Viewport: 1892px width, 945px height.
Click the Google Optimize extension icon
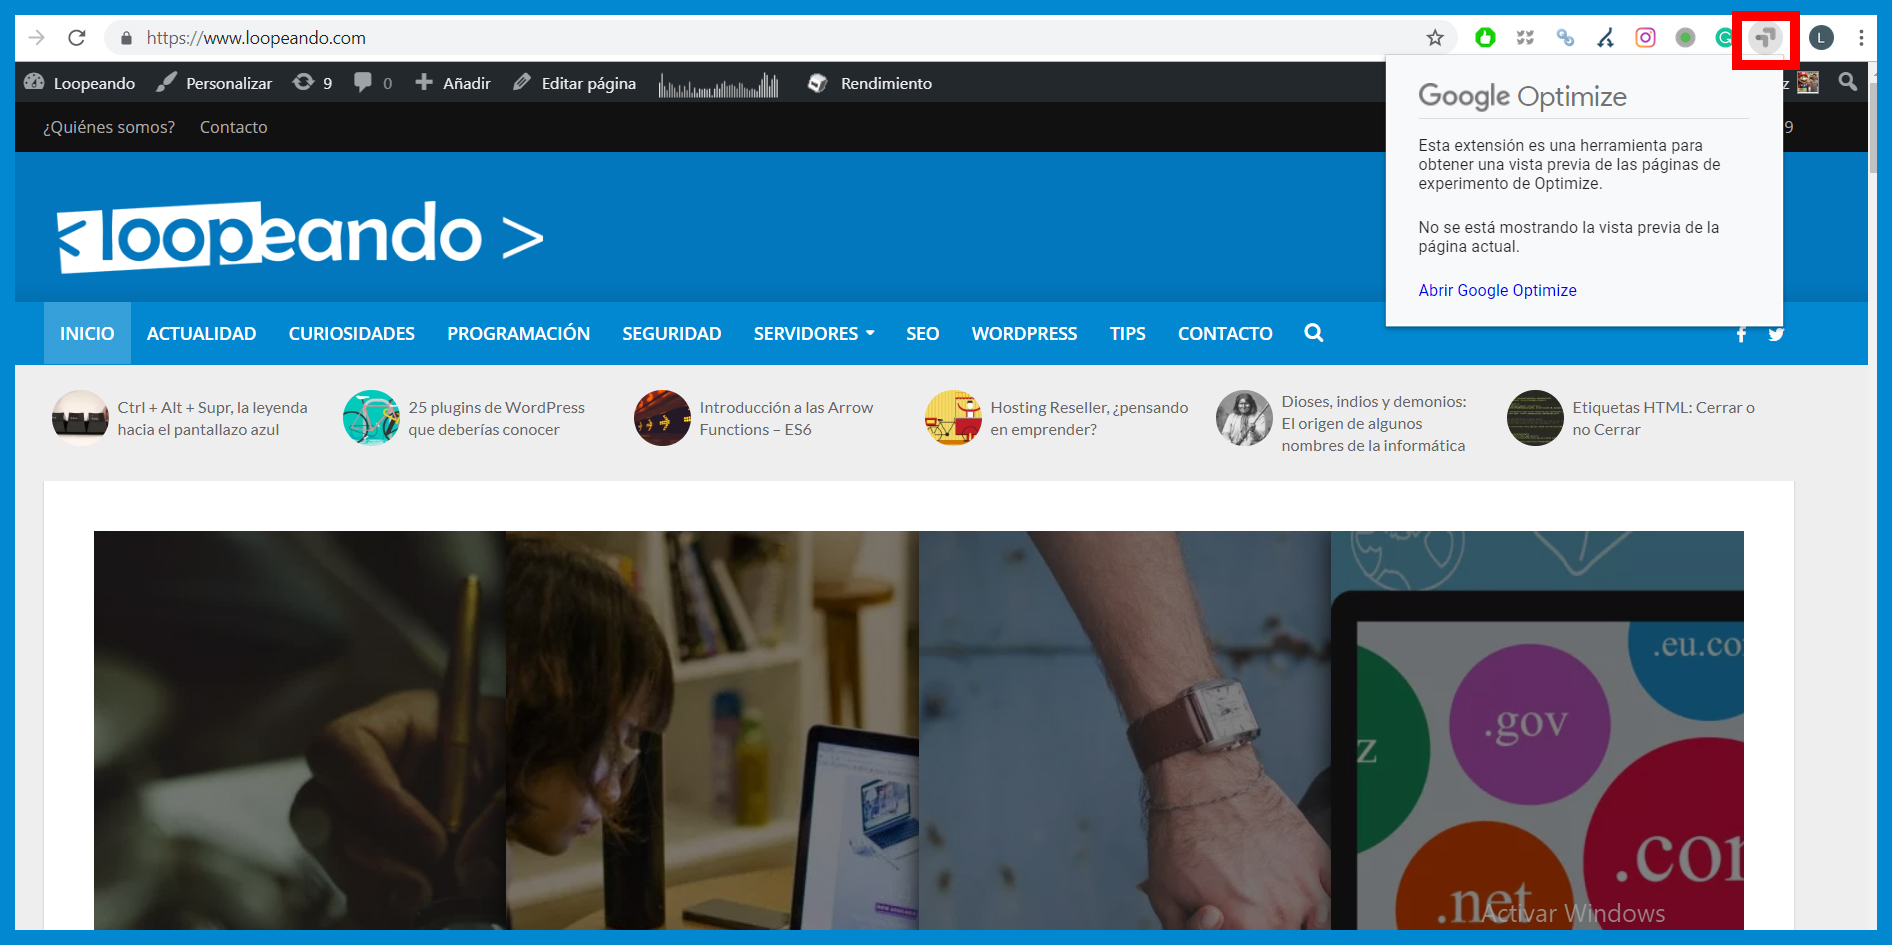(x=1765, y=38)
